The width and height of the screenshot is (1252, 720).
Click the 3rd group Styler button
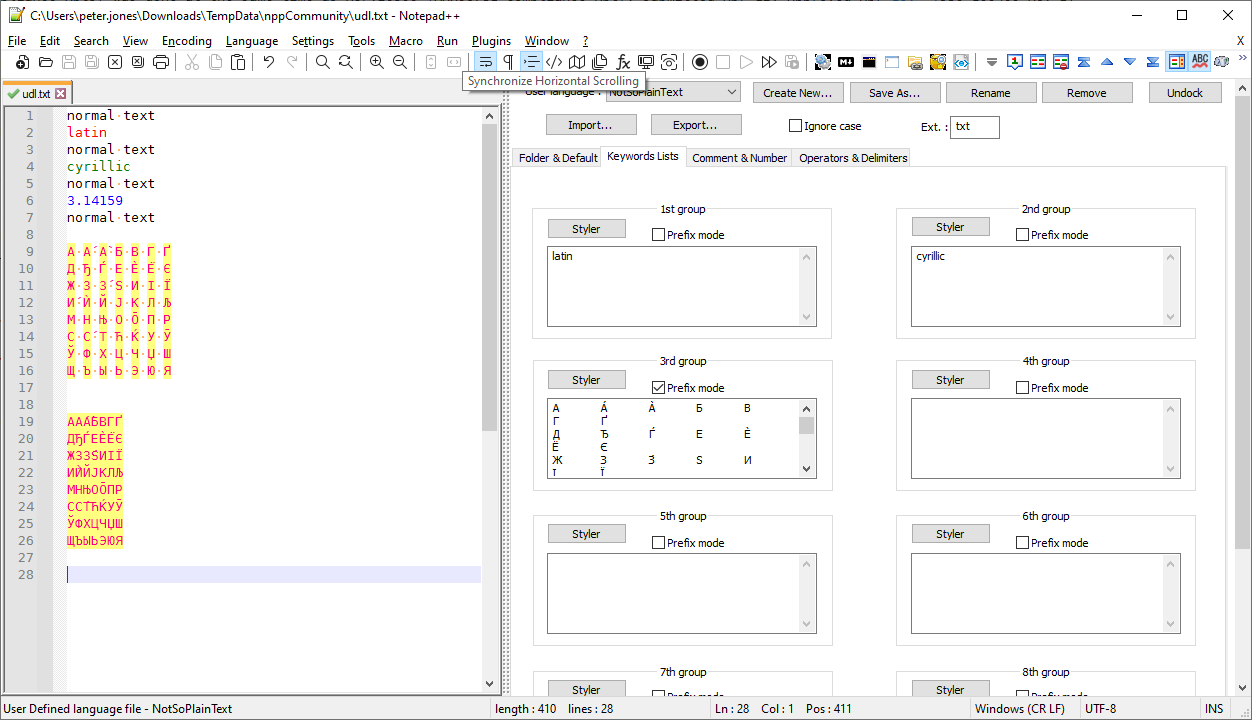586,380
